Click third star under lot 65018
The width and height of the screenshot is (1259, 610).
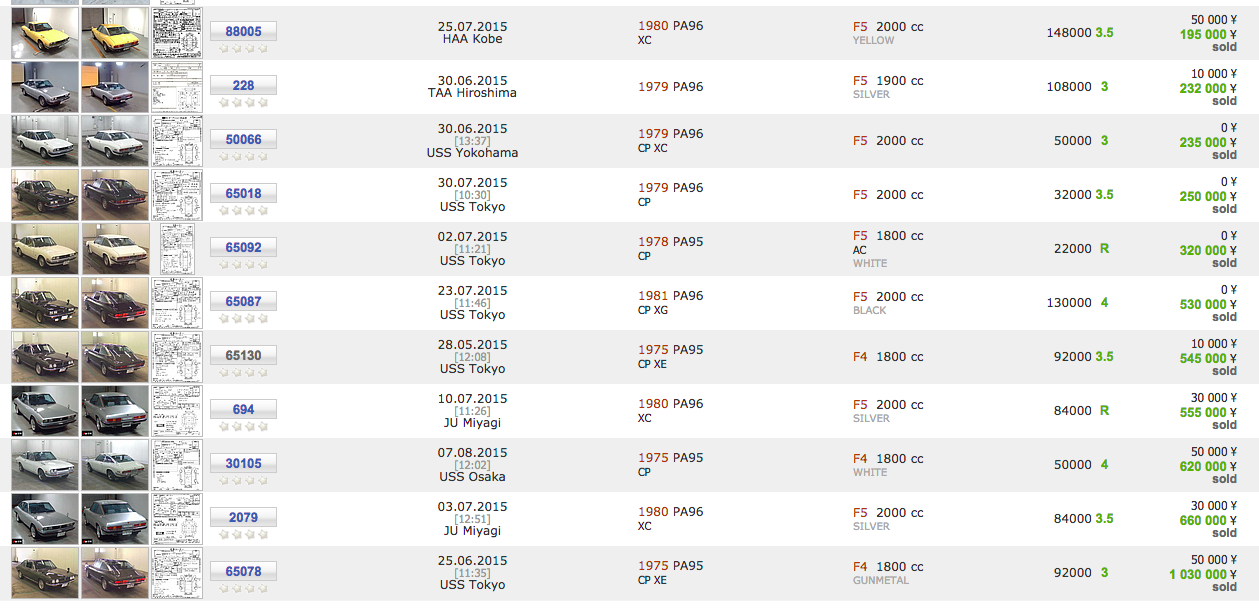point(250,210)
